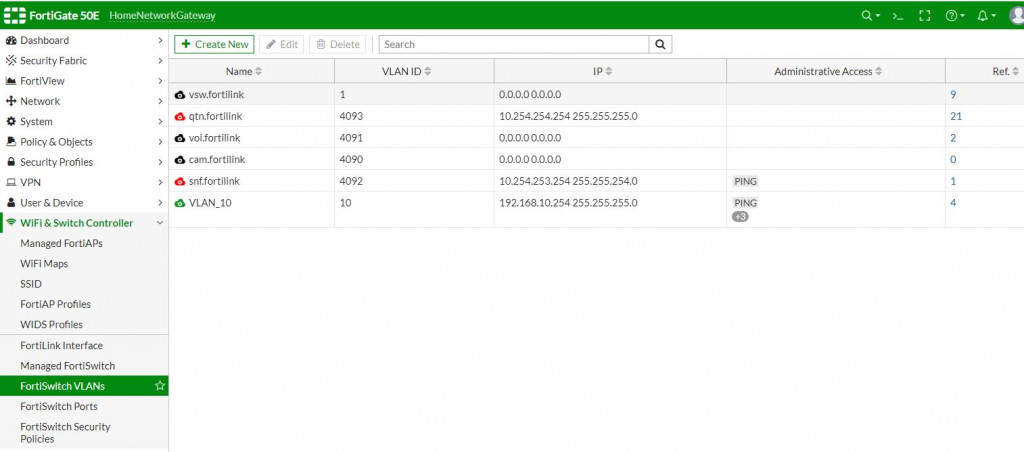Toggle favorite star on FortiSwitch VLANs
The width and height of the screenshot is (1024, 452).
click(x=159, y=386)
